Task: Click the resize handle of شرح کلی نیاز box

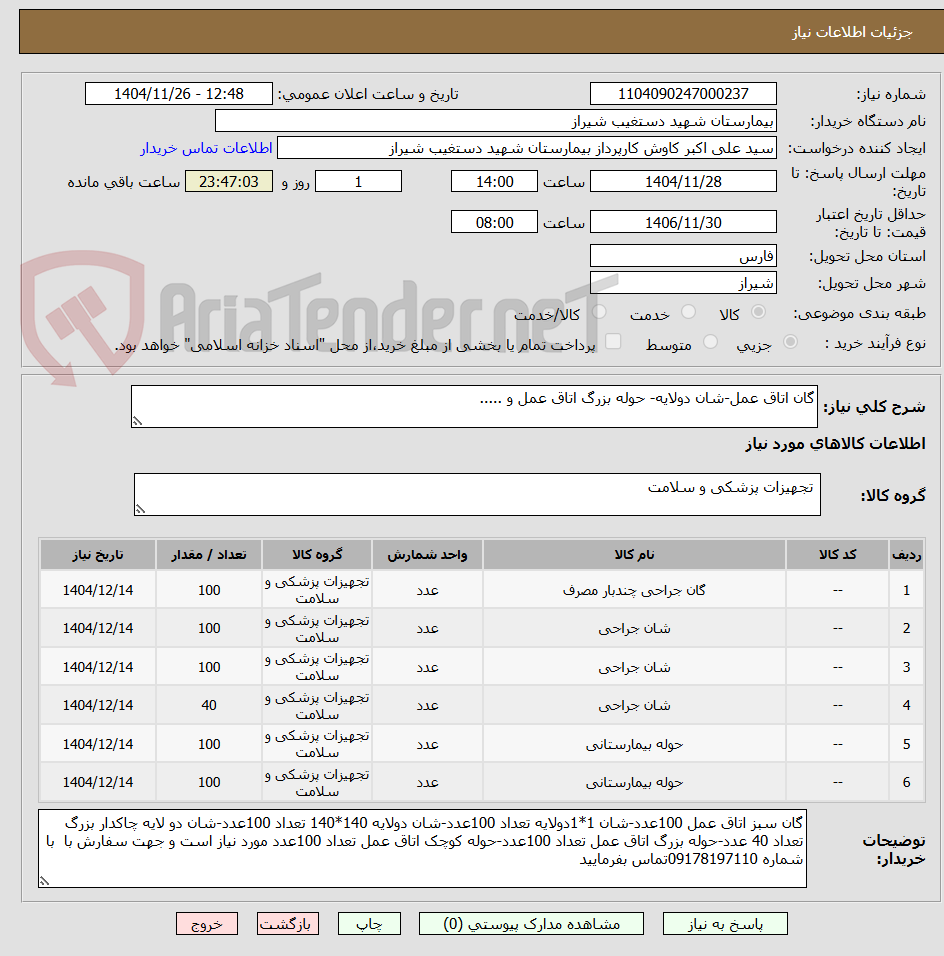Action: click(x=137, y=421)
